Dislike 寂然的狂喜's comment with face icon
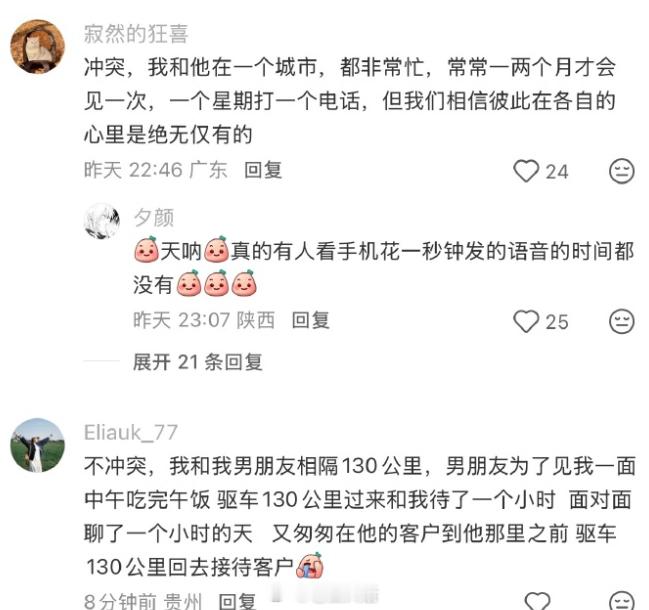 [x=622, y=171]
